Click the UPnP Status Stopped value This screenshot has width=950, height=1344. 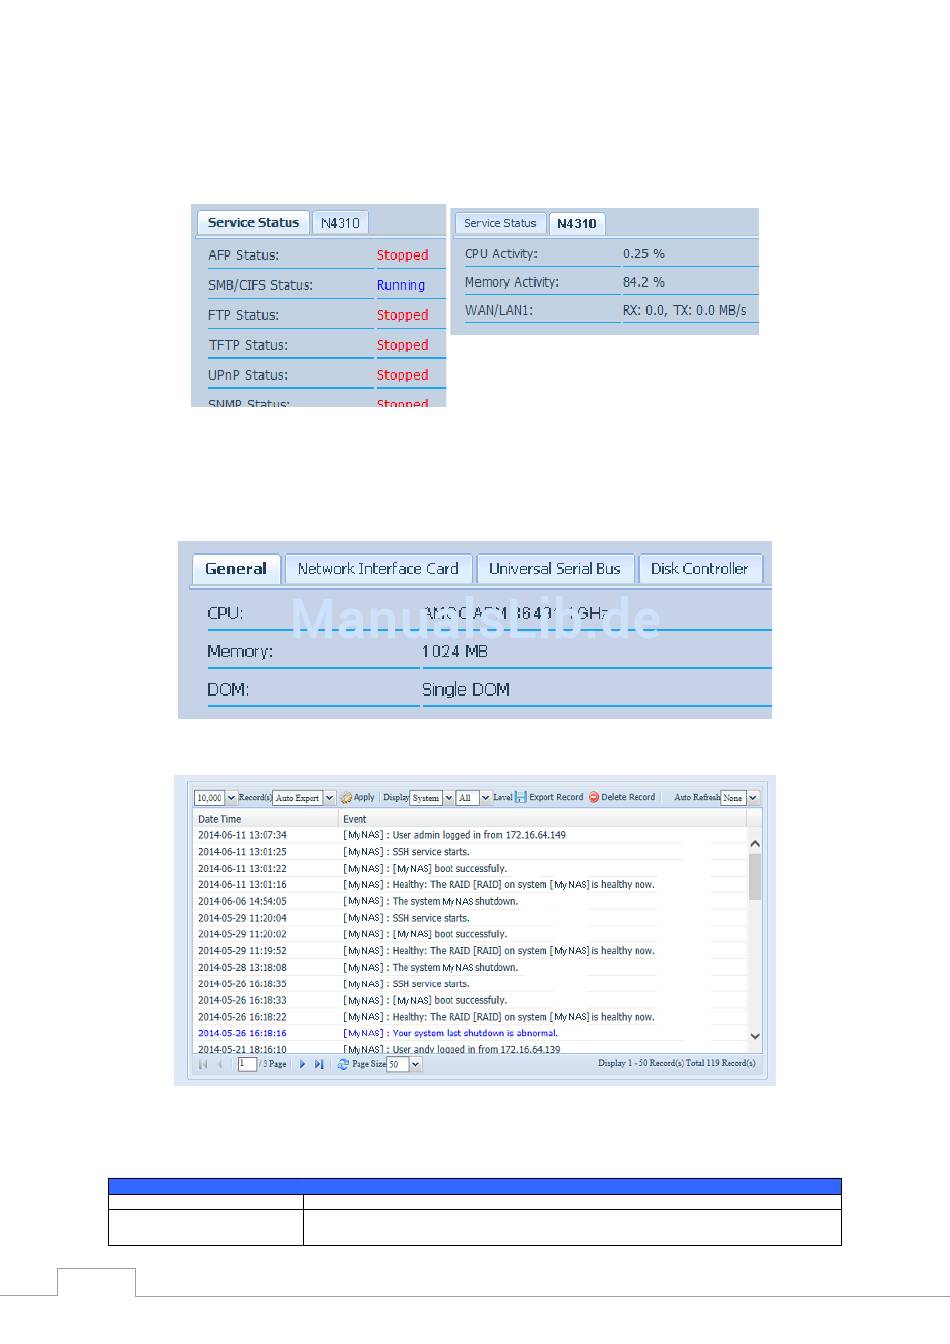[x=402, y=375]
